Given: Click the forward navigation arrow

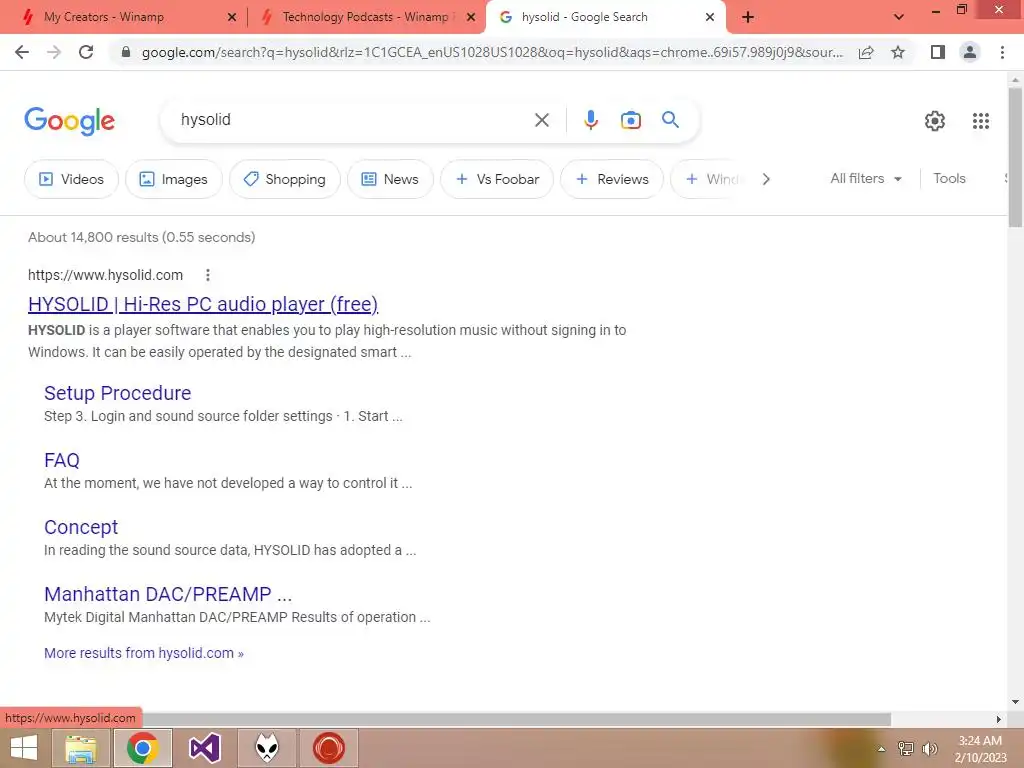Looking at the screenshot, I should (x=54, y=52).
